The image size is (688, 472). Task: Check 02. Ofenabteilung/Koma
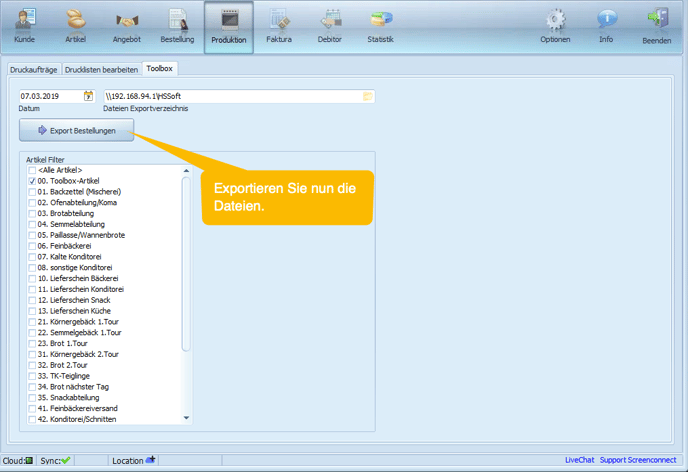(32, 203)
